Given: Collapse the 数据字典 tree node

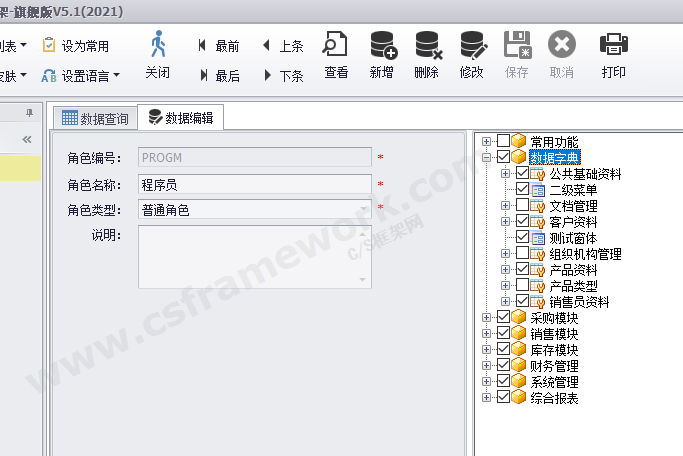Looking at the screenshot, I should coord(487,158).
